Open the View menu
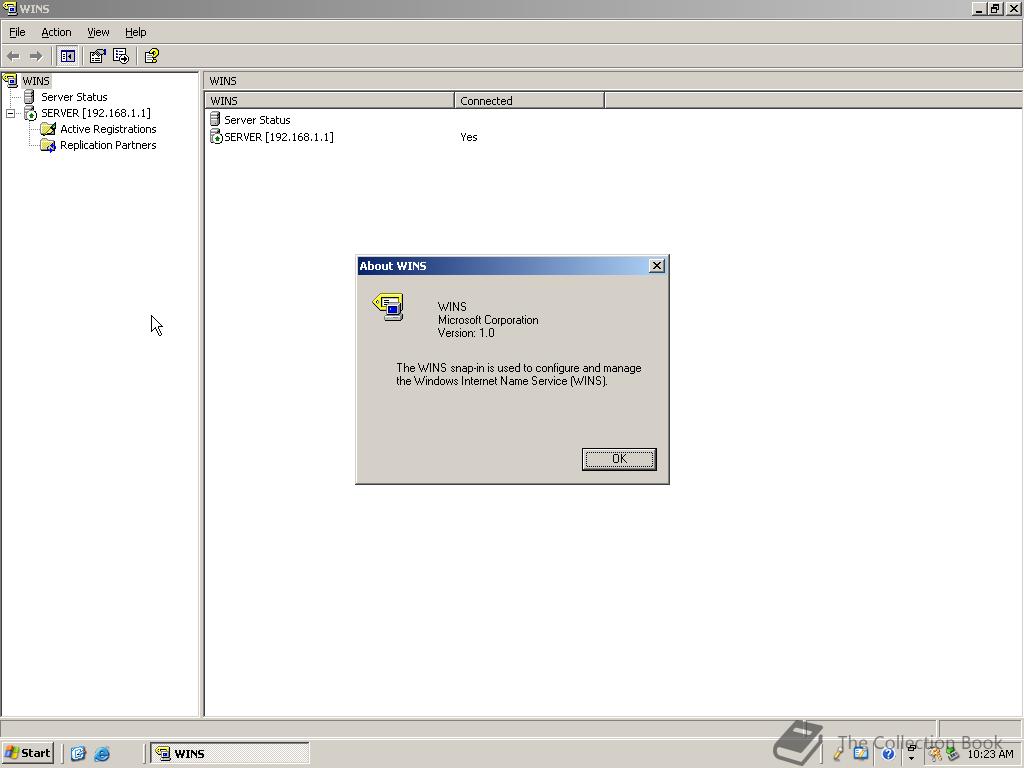 coord(98,32)
